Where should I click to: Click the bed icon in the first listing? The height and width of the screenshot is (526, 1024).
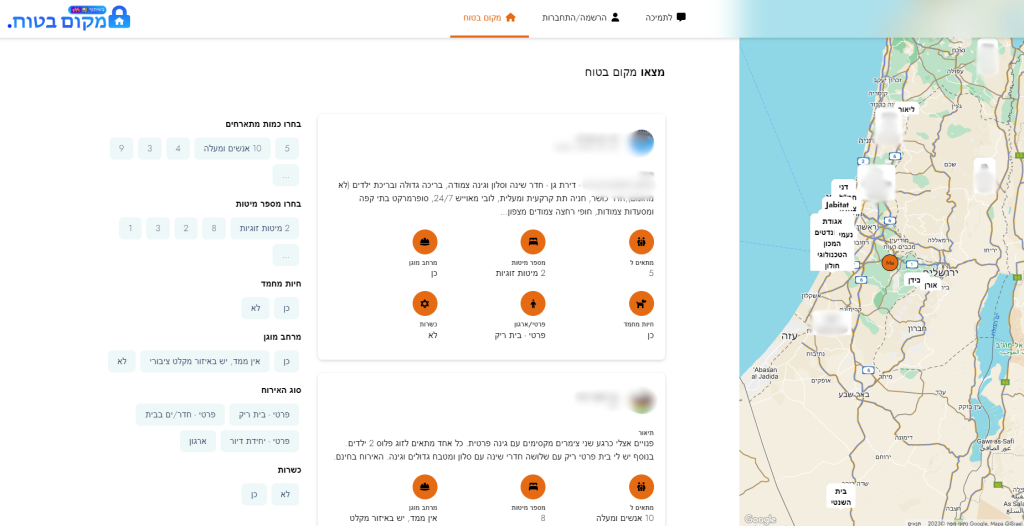(533, 242)
